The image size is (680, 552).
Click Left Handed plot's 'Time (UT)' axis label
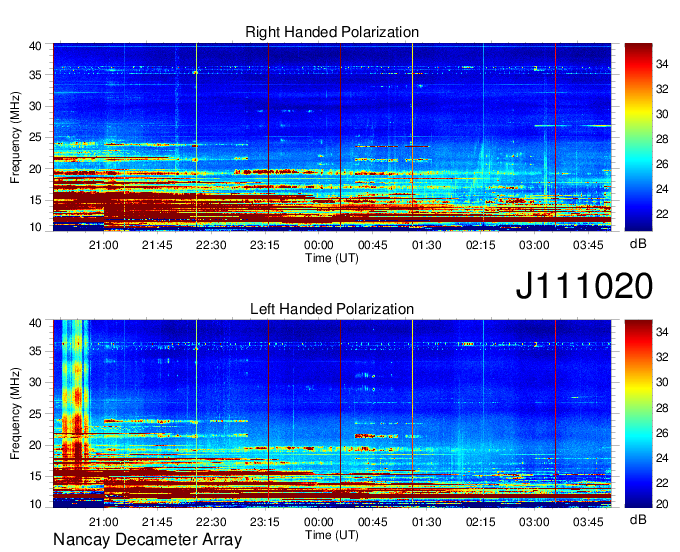[x=332, y=535]
